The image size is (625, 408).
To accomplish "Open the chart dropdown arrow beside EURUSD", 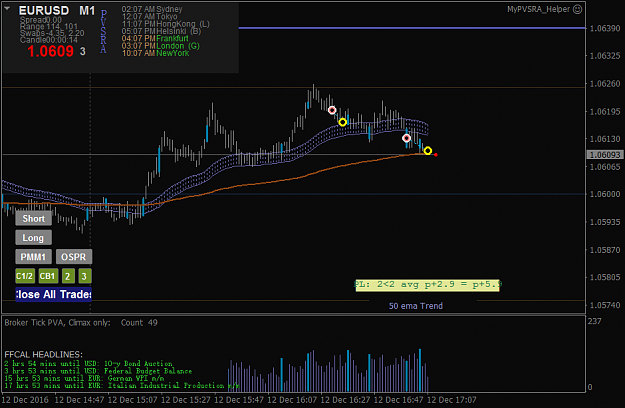I will point(7,8).
